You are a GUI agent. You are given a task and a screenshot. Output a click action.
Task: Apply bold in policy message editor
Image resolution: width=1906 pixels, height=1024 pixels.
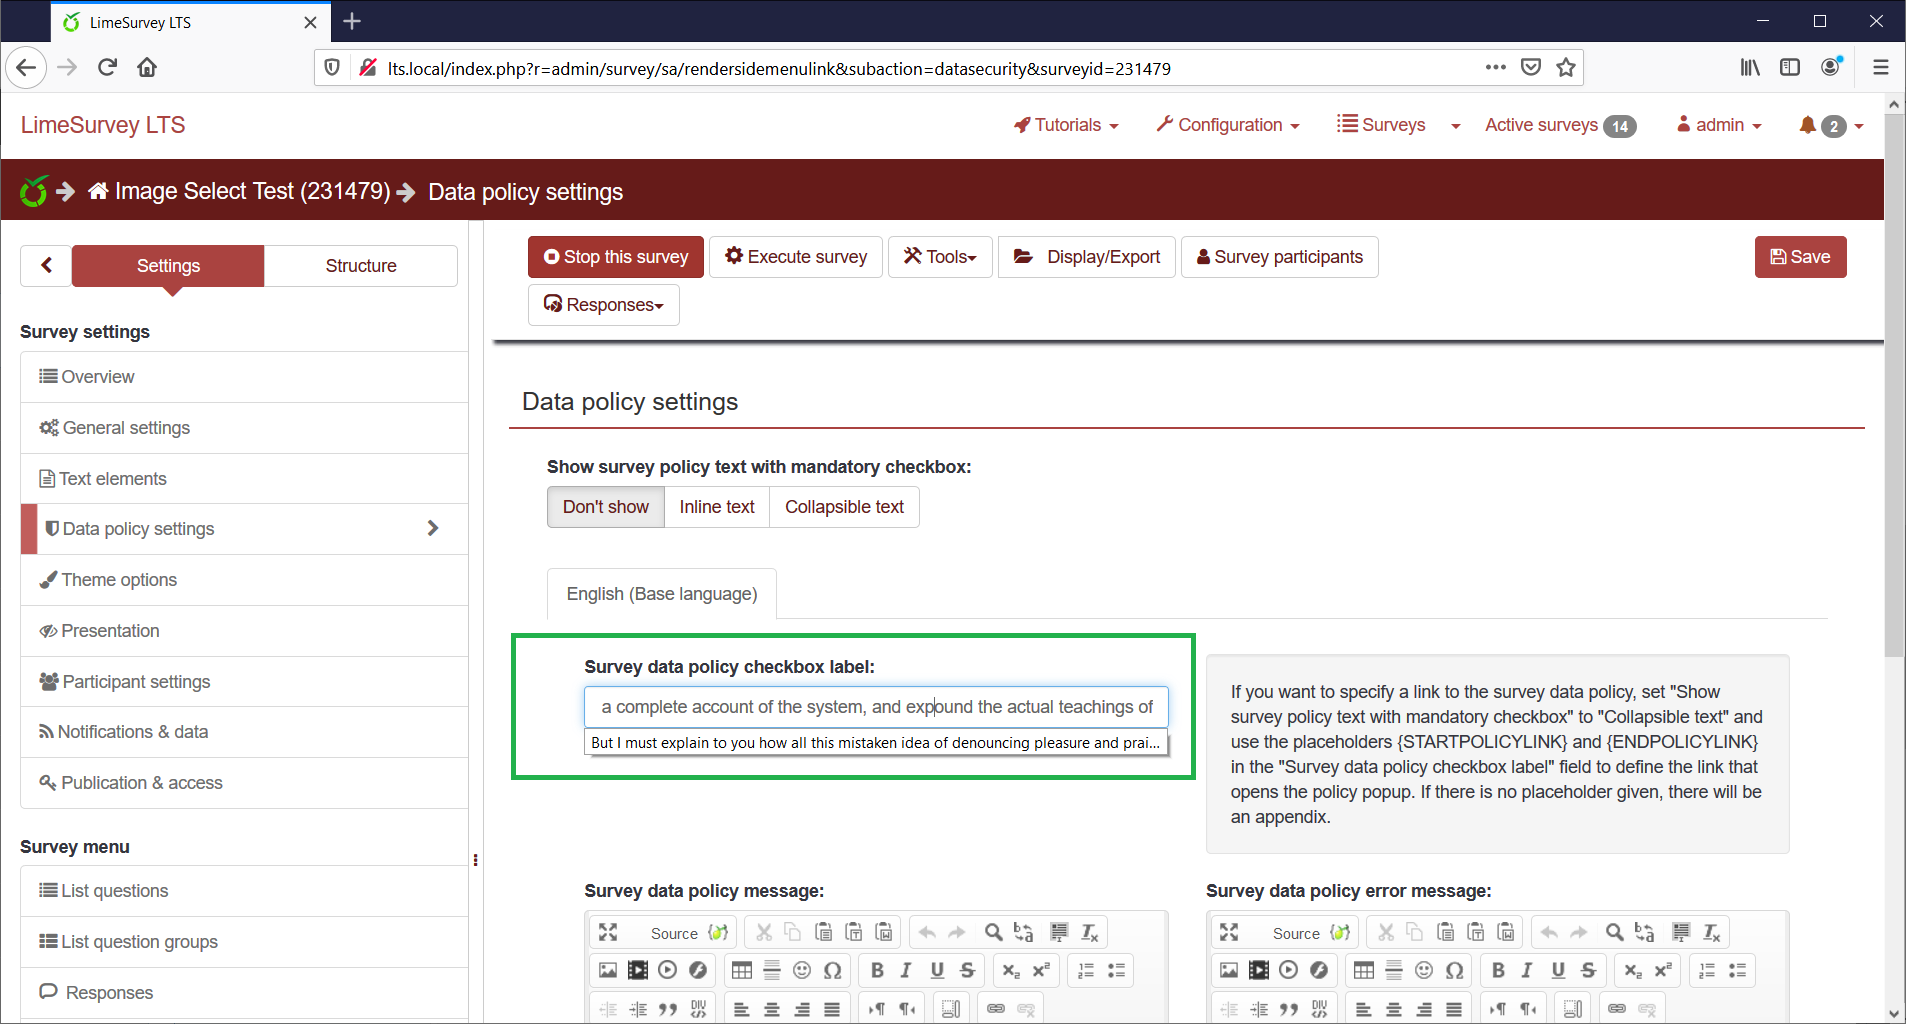877,970
